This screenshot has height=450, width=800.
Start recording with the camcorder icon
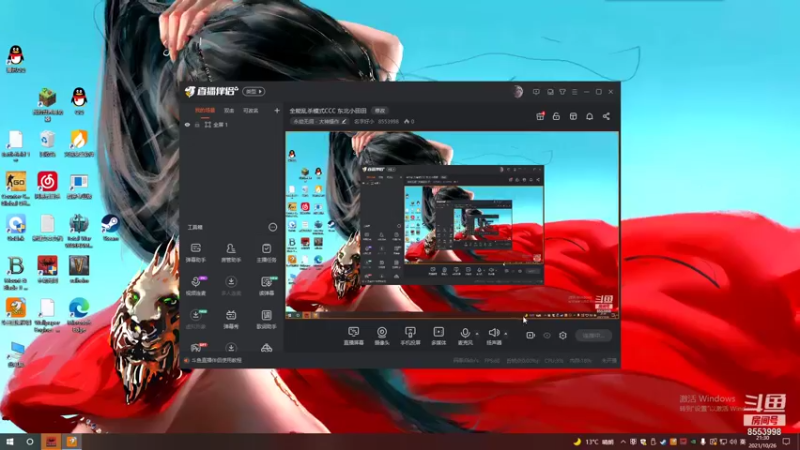tap(530, 335)
